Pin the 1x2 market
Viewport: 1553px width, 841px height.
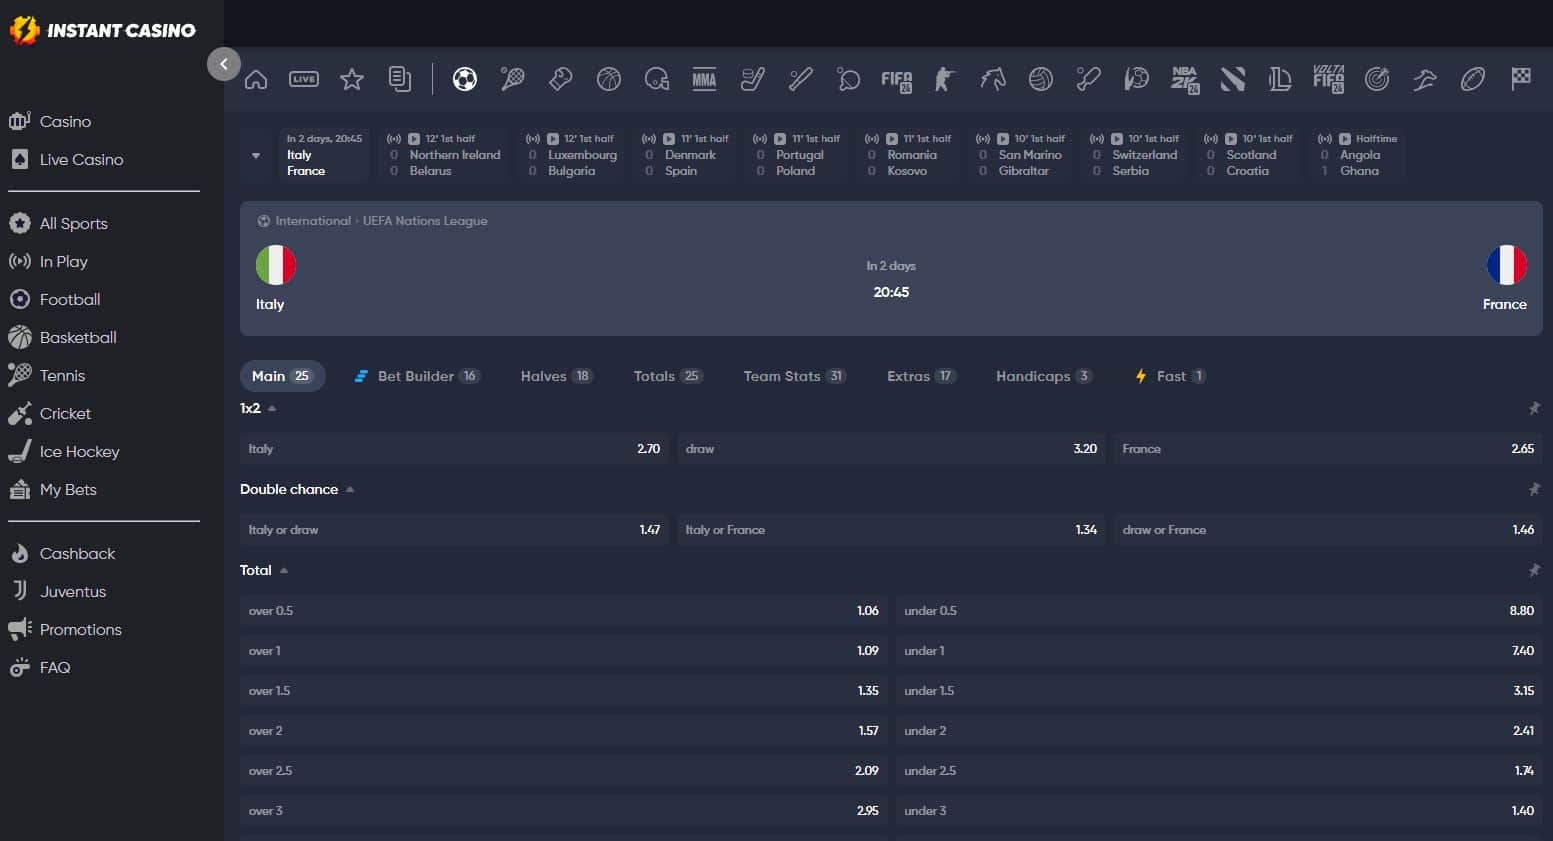(x=1534, y=408)
